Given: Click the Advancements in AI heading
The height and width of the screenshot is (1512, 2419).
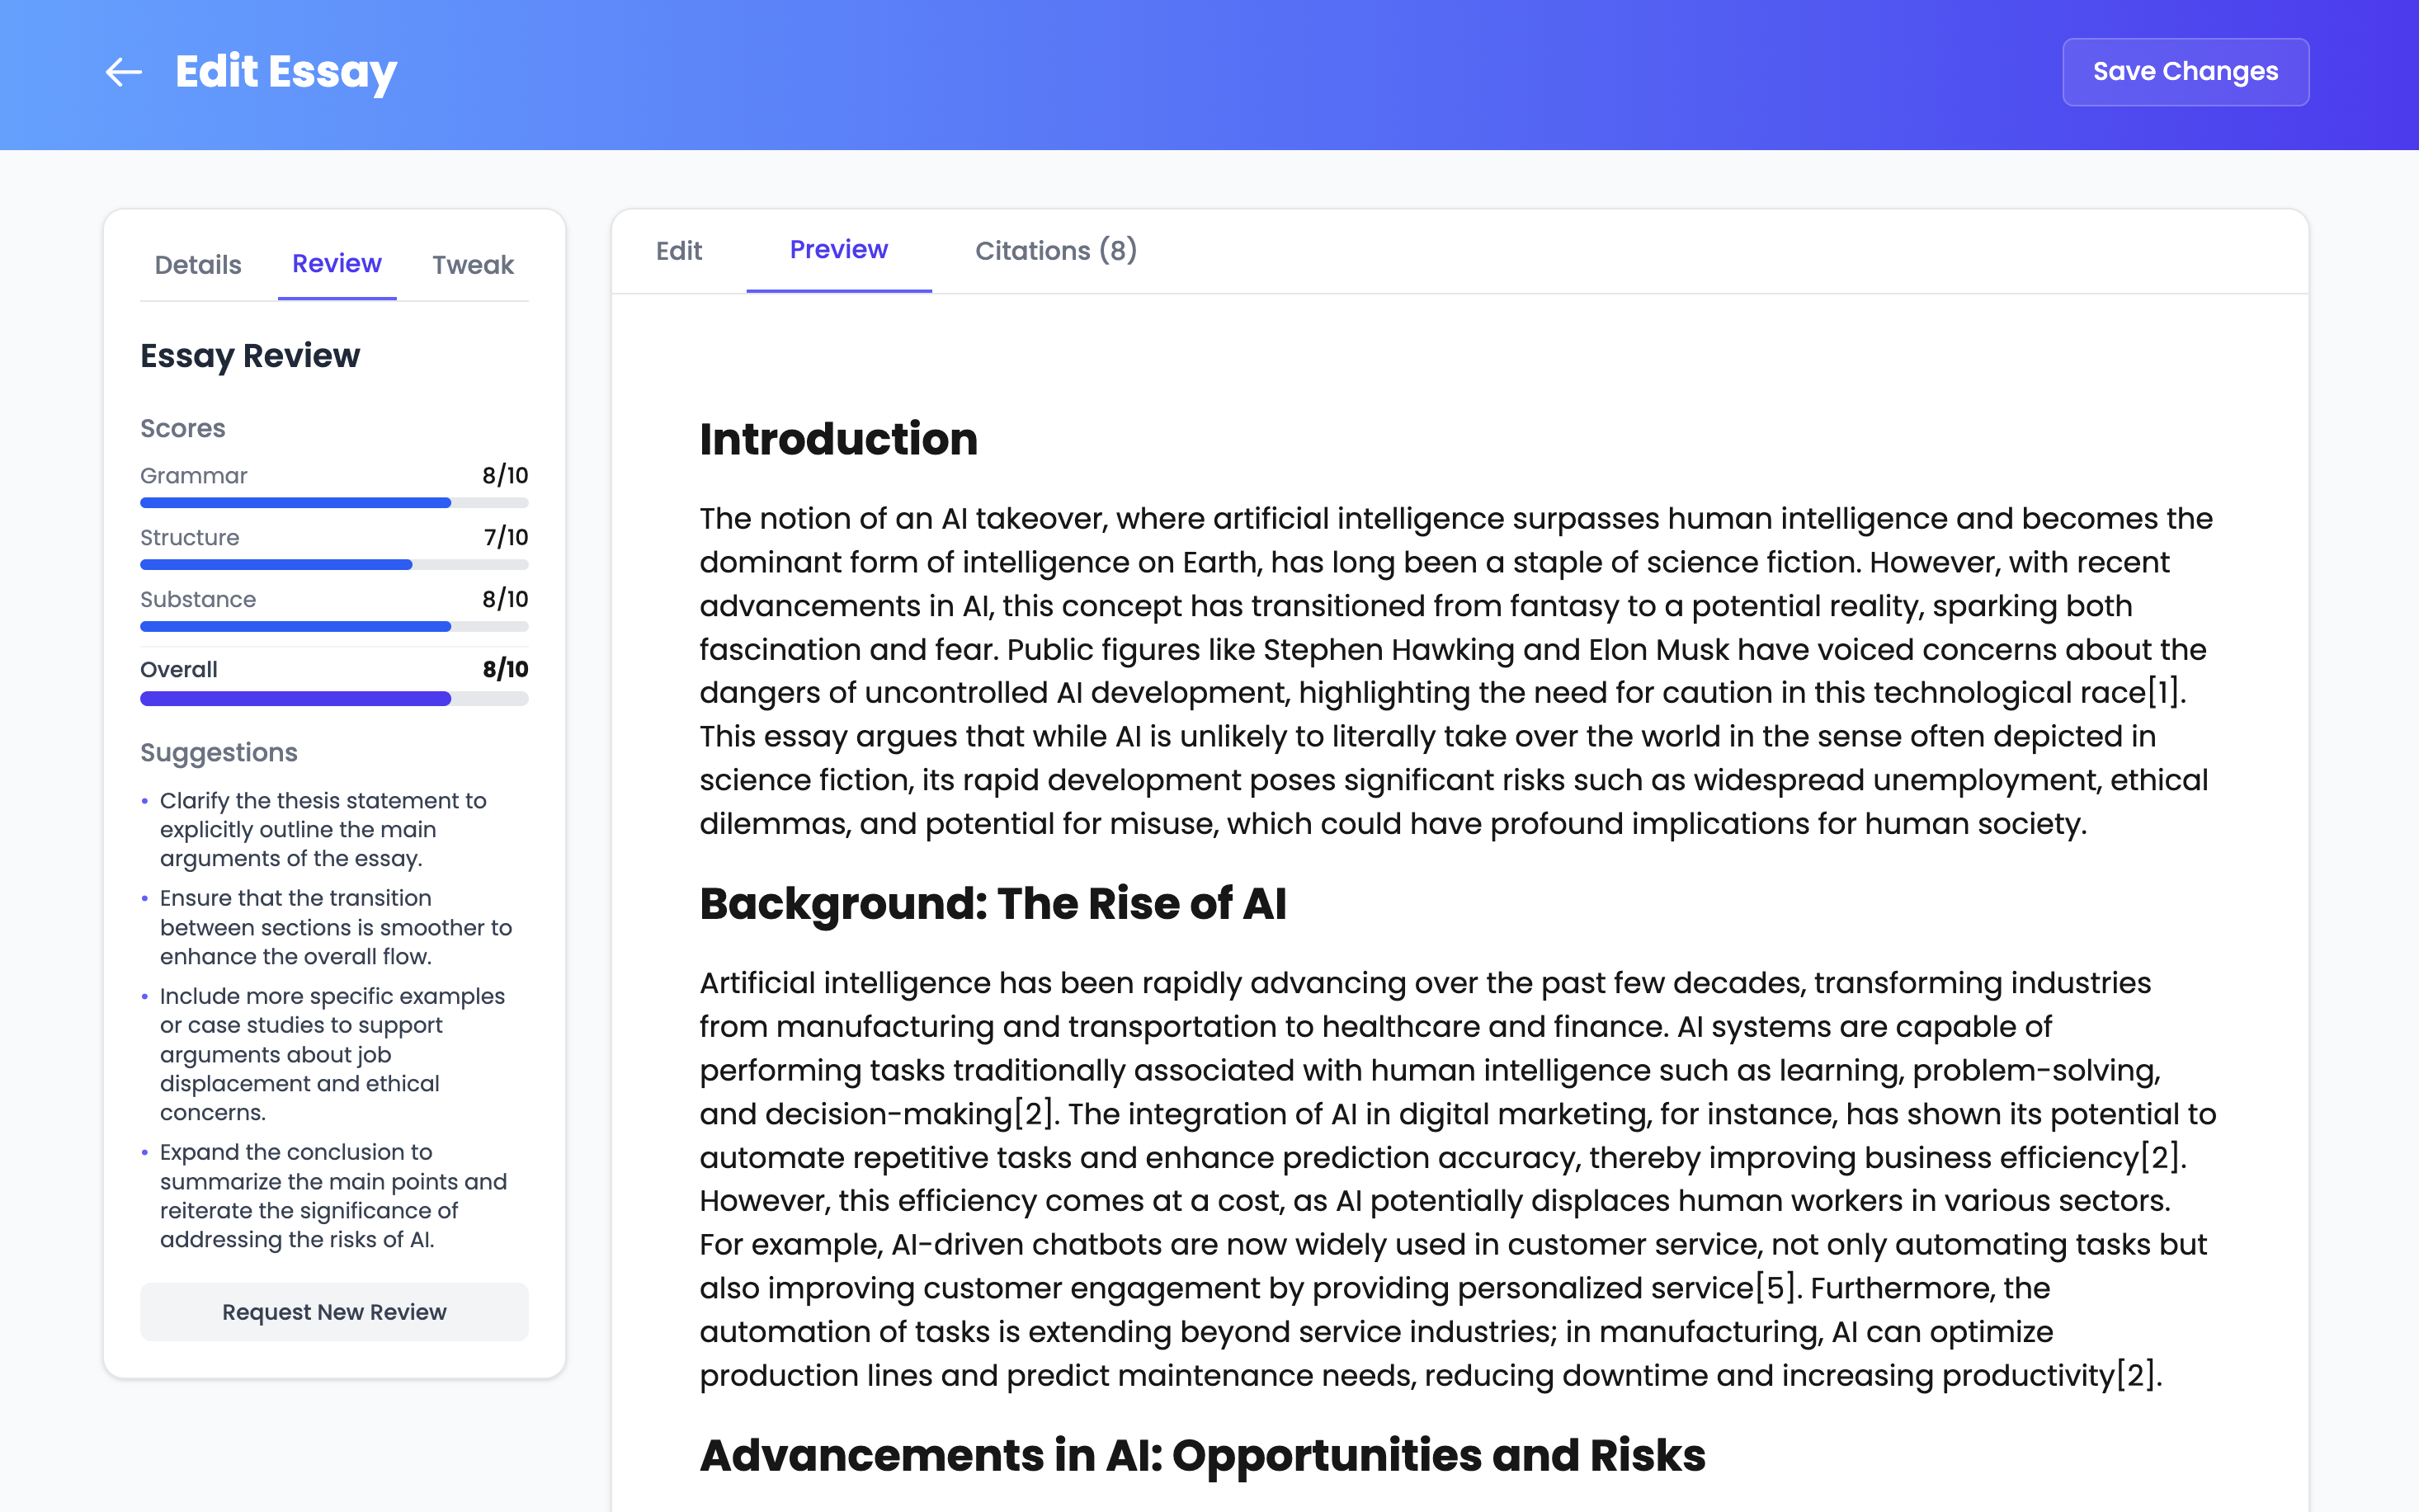Looking at the screenshot, I should click(1202, 1456).
